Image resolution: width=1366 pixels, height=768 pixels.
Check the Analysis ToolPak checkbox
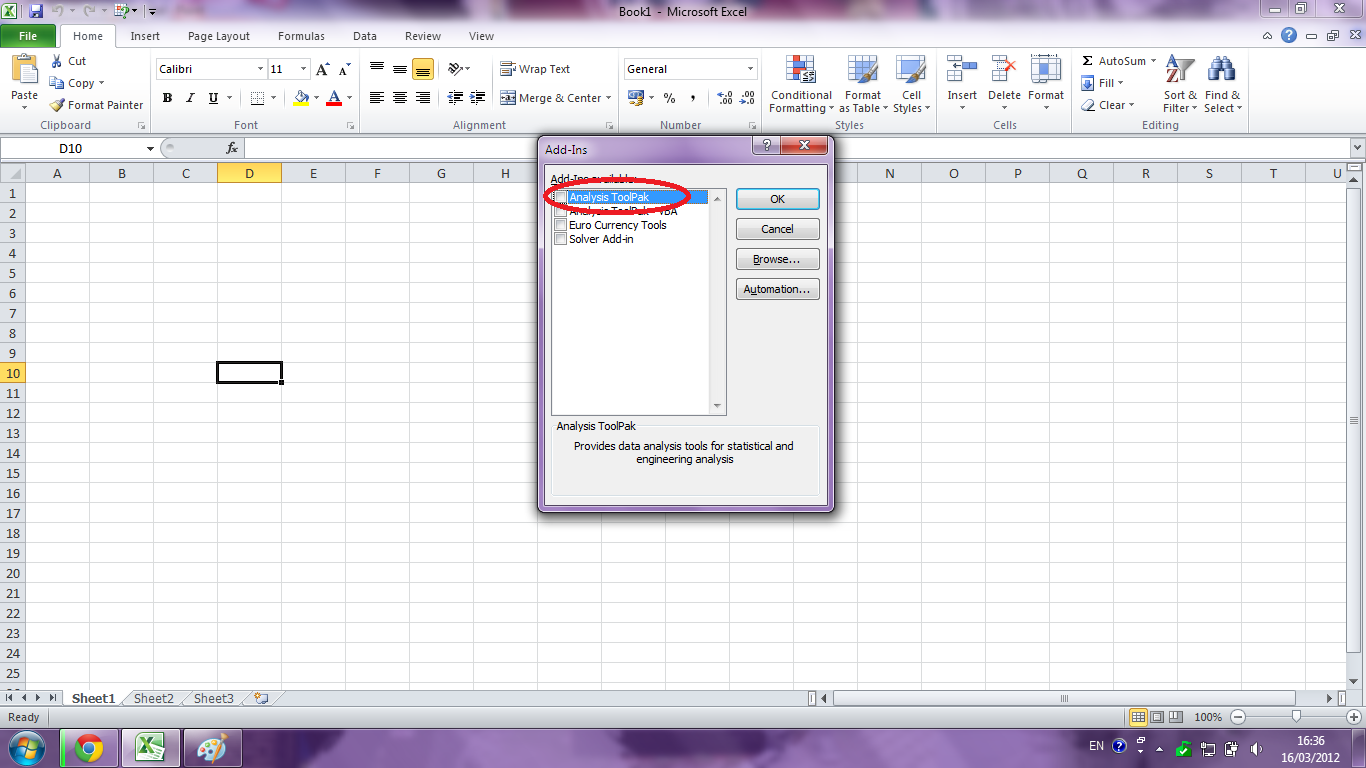tap(561, 197)
